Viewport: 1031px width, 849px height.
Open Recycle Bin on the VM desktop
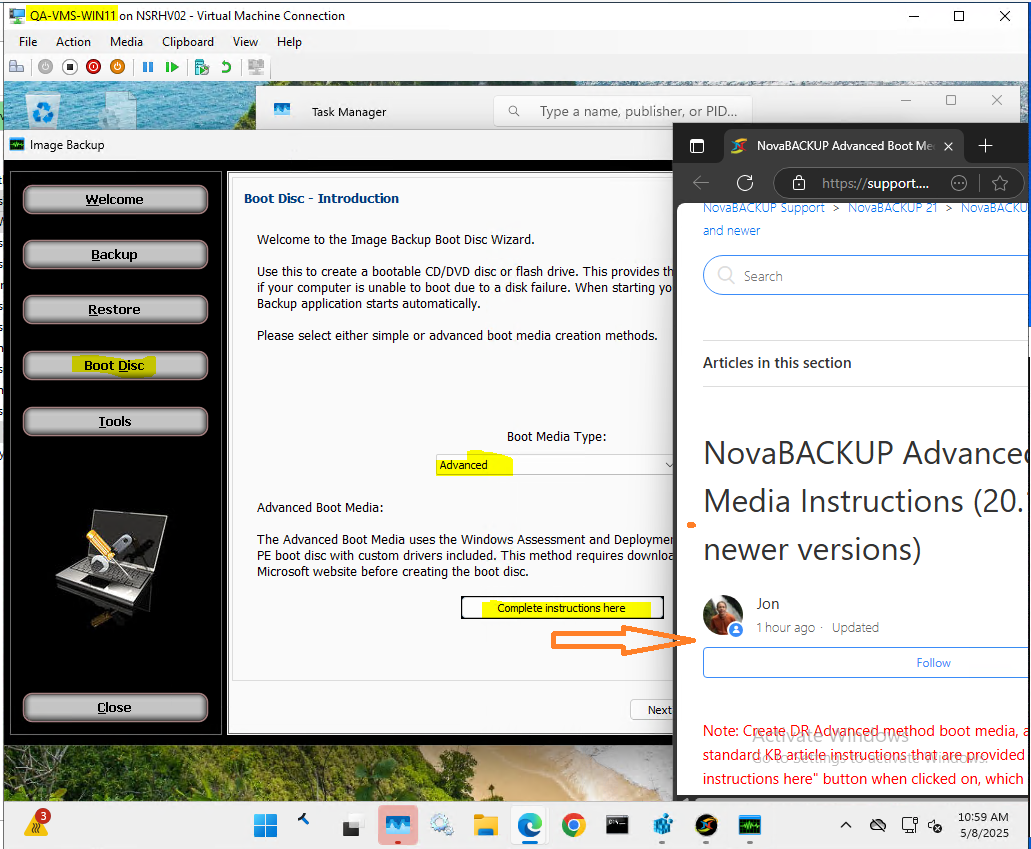[43, 110]
